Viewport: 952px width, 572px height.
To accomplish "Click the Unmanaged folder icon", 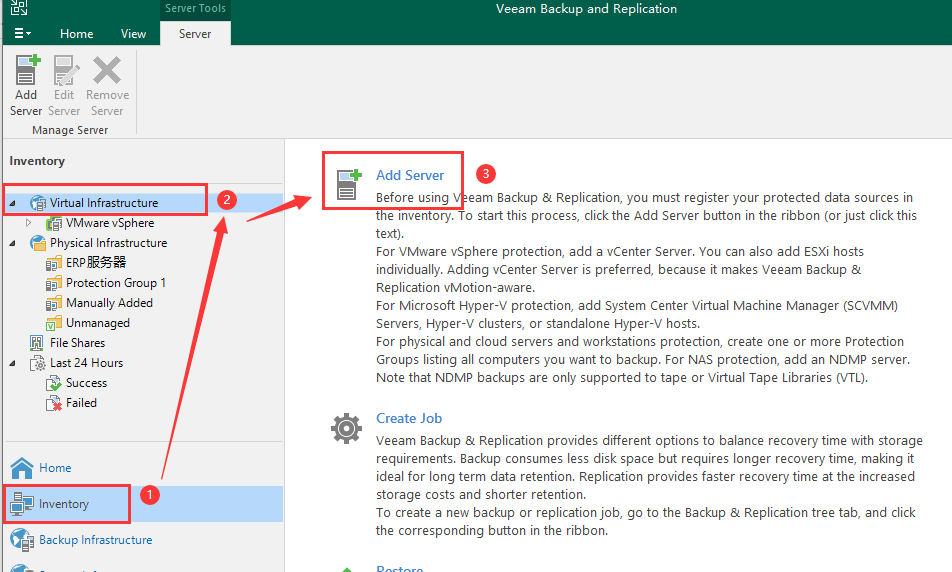I will pyautogui.click(x=54, y=323).
